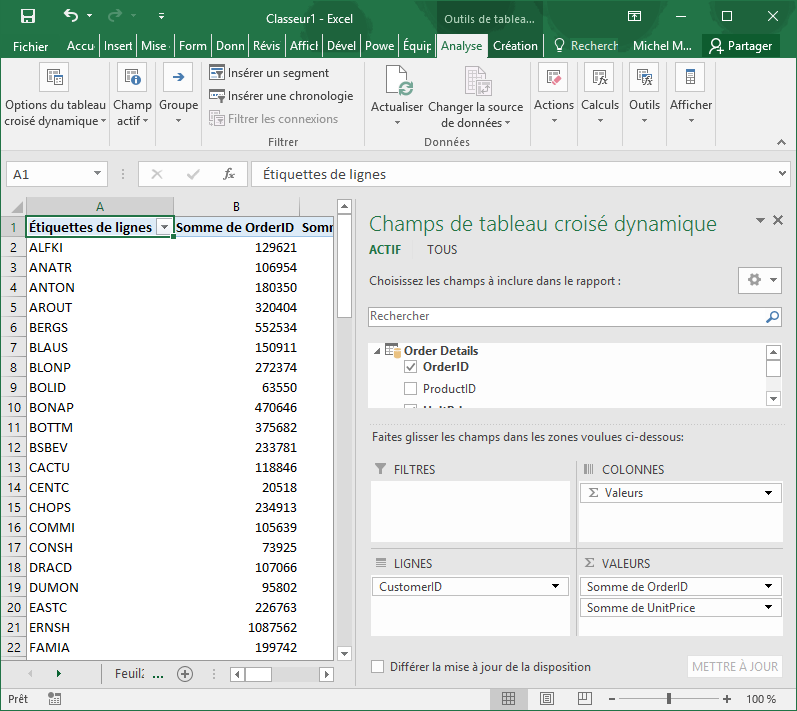The image size is (797, 711).
Task: Enable Différer la mise à jour checkbox
Action: (378, 667)
